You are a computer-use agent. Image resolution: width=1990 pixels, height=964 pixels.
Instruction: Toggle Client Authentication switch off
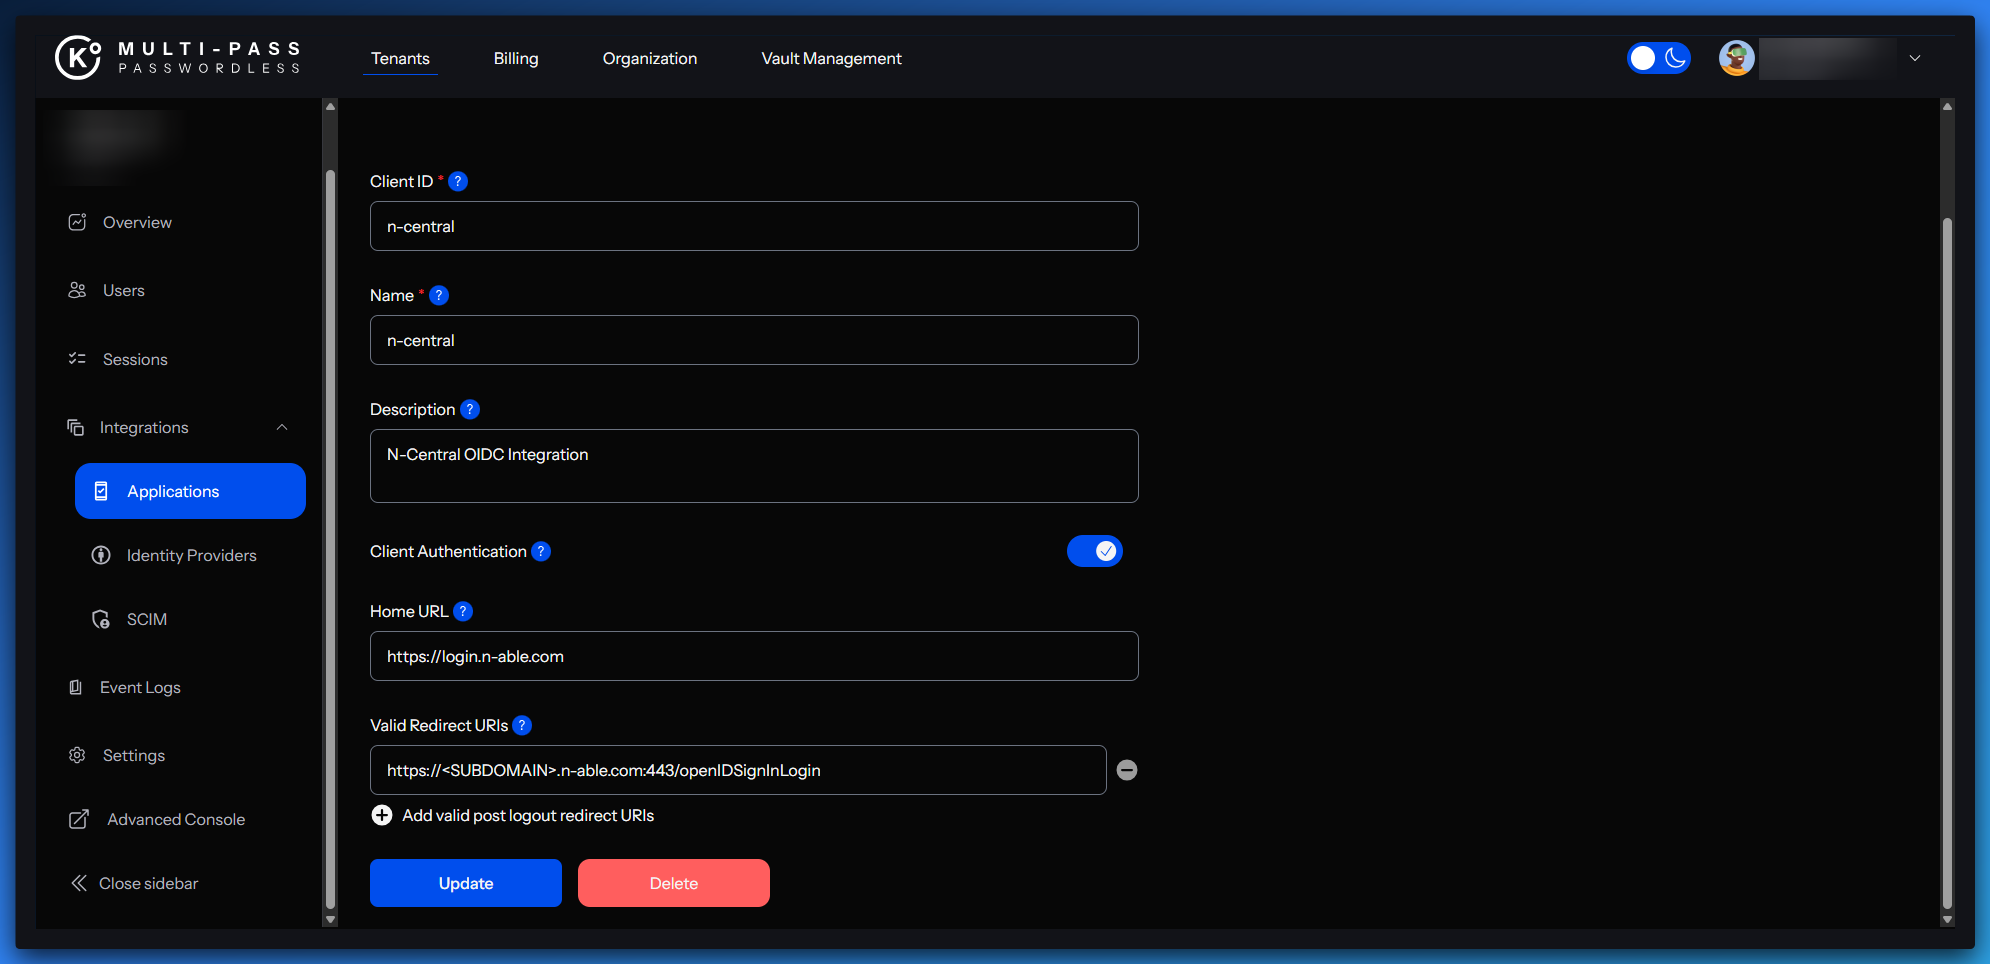[1094, 551]
